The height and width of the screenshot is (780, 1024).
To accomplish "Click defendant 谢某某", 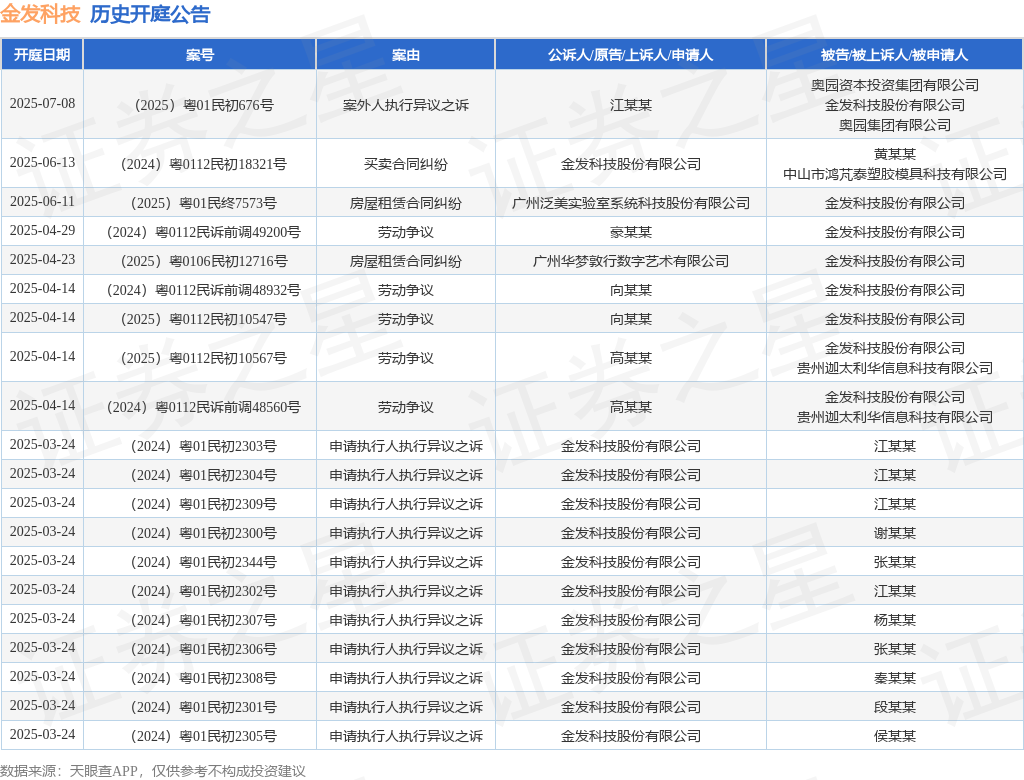I will (x=895, y=533).
